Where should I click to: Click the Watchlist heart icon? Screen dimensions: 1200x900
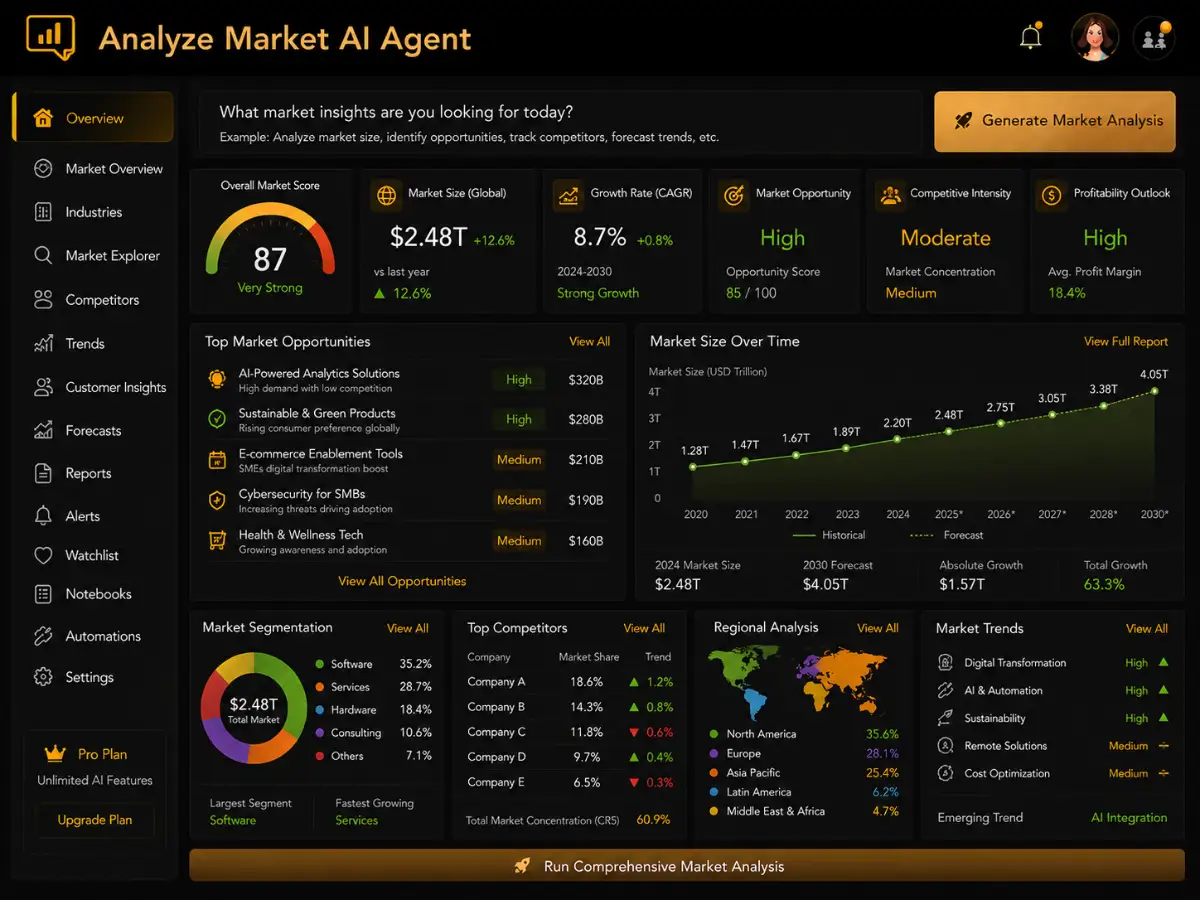point(43,555)
